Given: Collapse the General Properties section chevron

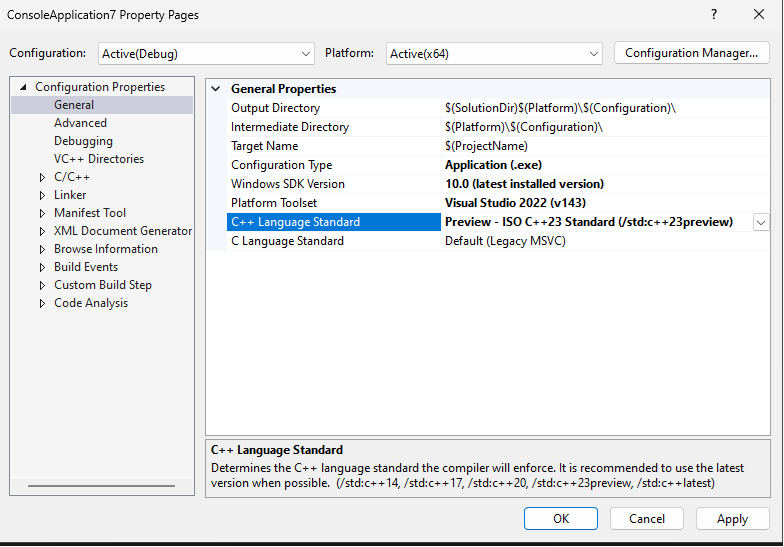Looking at the screenshot, I should tap(216, 89).
